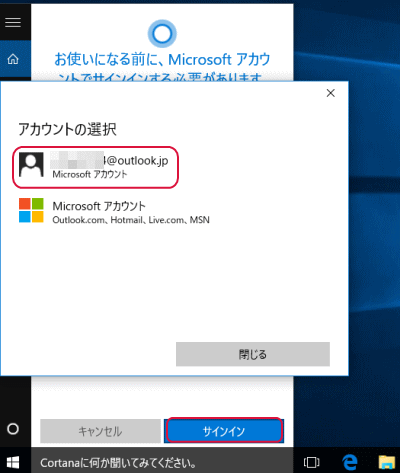Click the サインイン button
The width and height of the screenshot is (400, 473).
click(224, 431)
